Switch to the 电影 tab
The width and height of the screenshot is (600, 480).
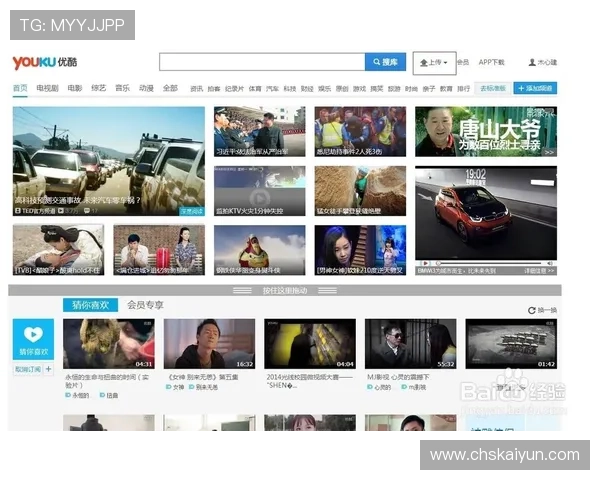(75, 88)
